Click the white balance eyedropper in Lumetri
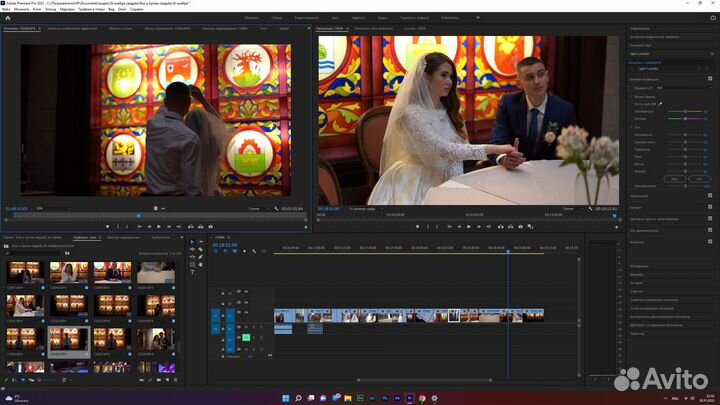 662,102
